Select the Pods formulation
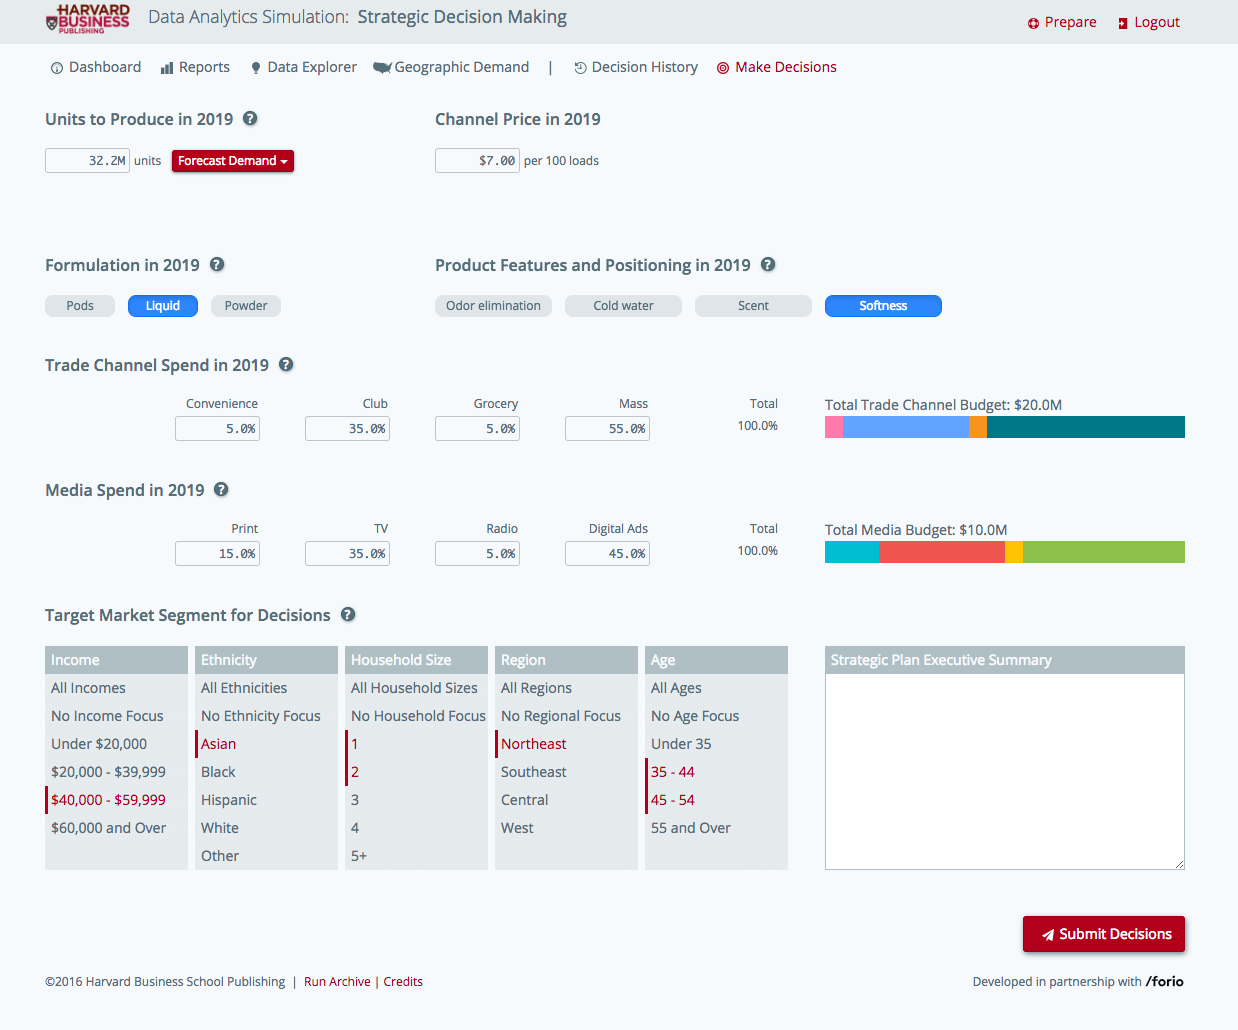 [x=80, y=306]
